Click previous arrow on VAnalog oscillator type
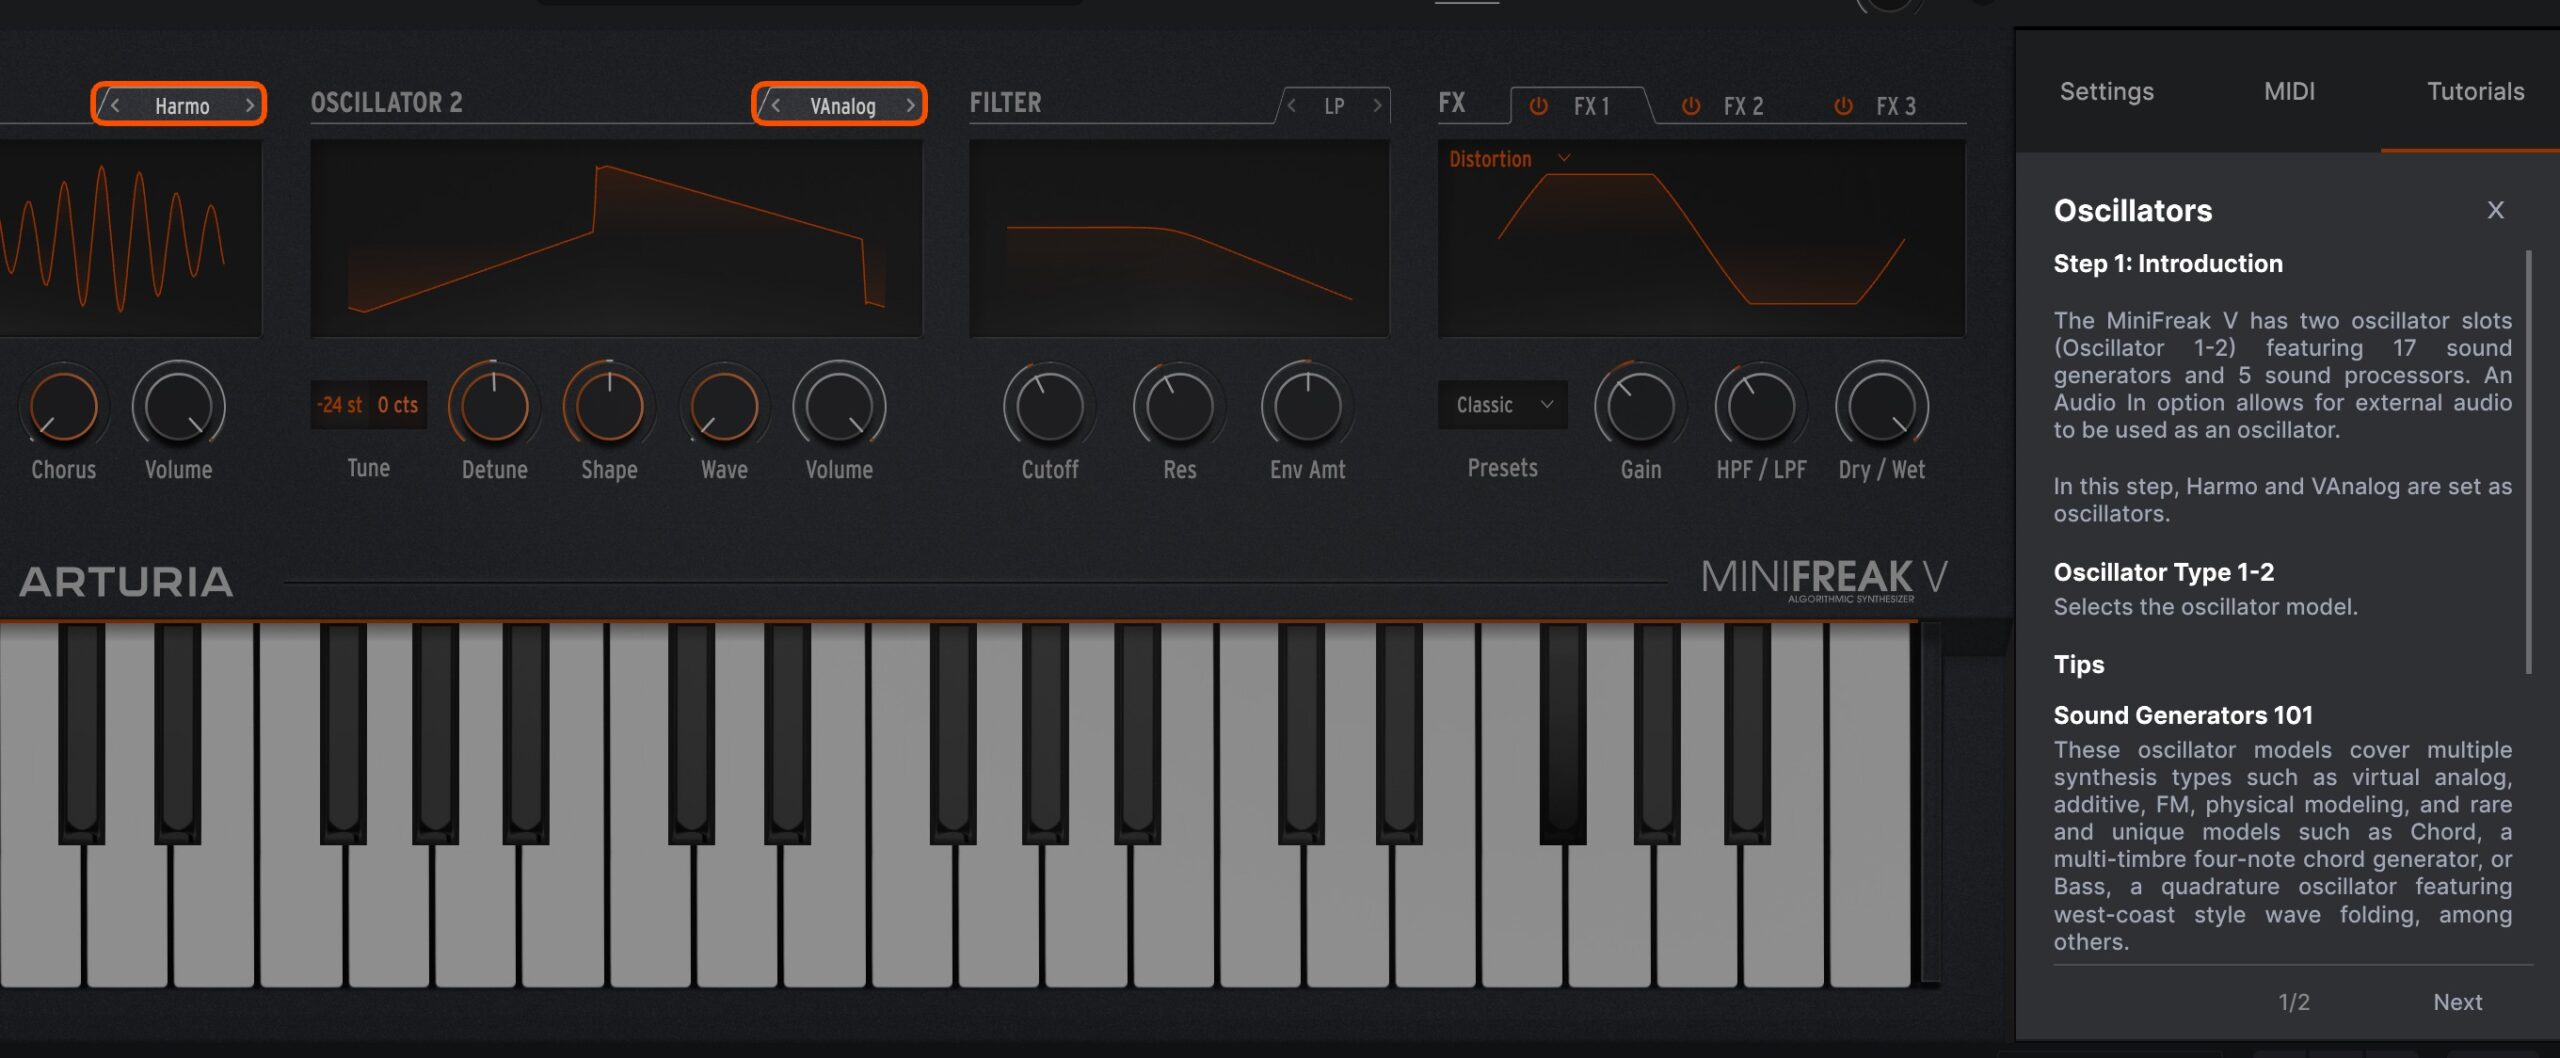The height and width of the screenshot is (1058, 2560). coord(775,105)
